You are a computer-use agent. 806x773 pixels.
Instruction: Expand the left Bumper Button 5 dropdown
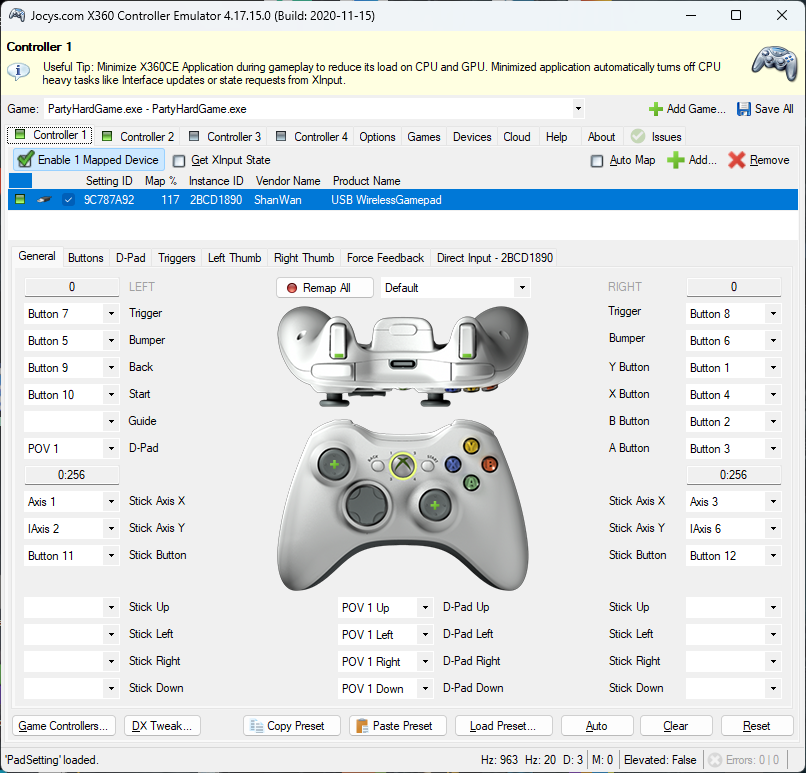point(111,341)
